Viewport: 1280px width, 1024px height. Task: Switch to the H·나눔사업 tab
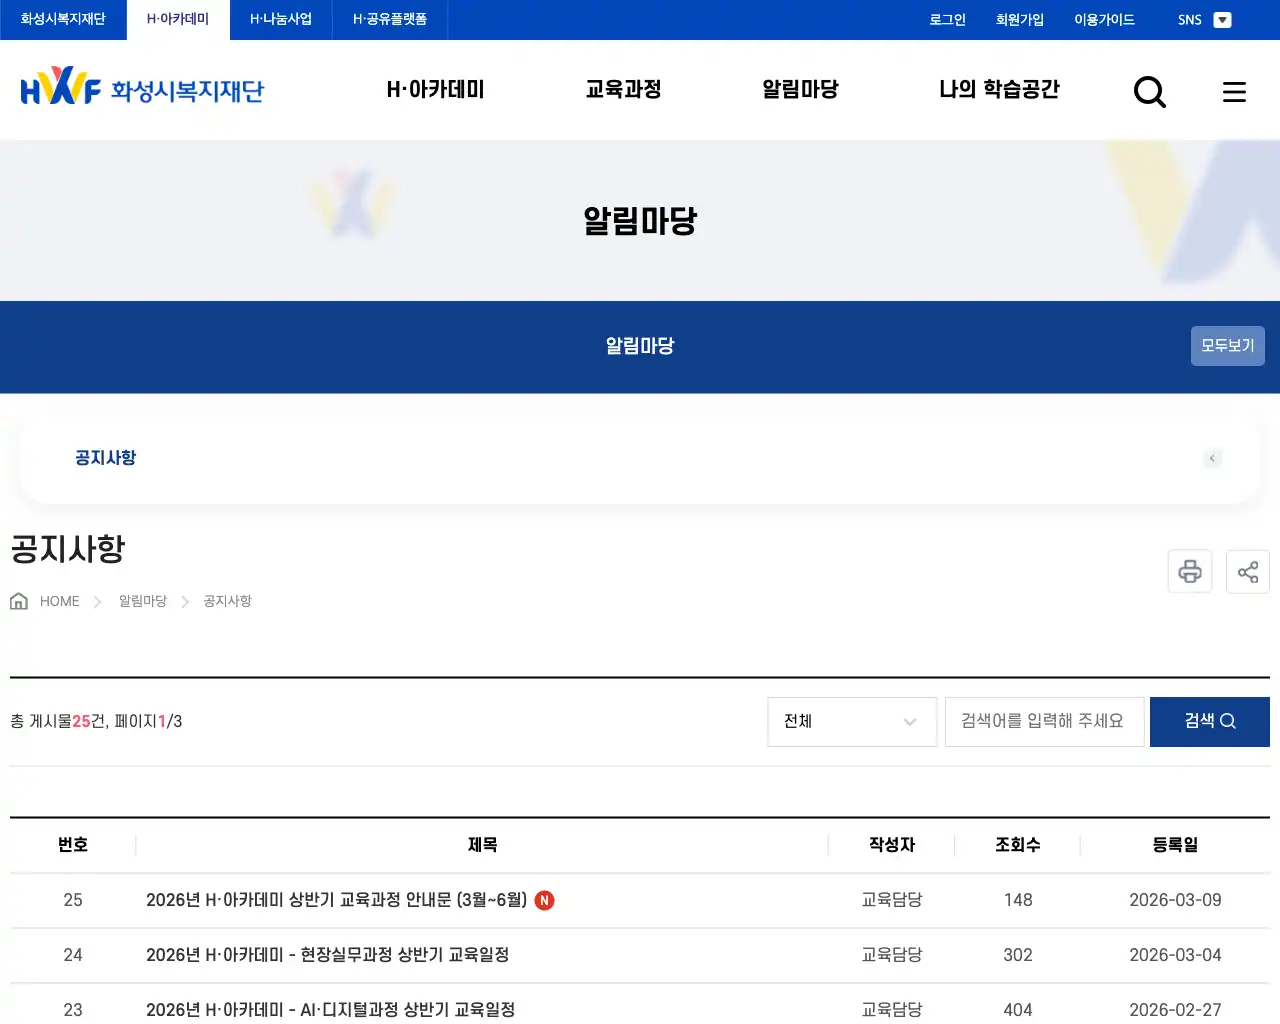pos(280,19)
